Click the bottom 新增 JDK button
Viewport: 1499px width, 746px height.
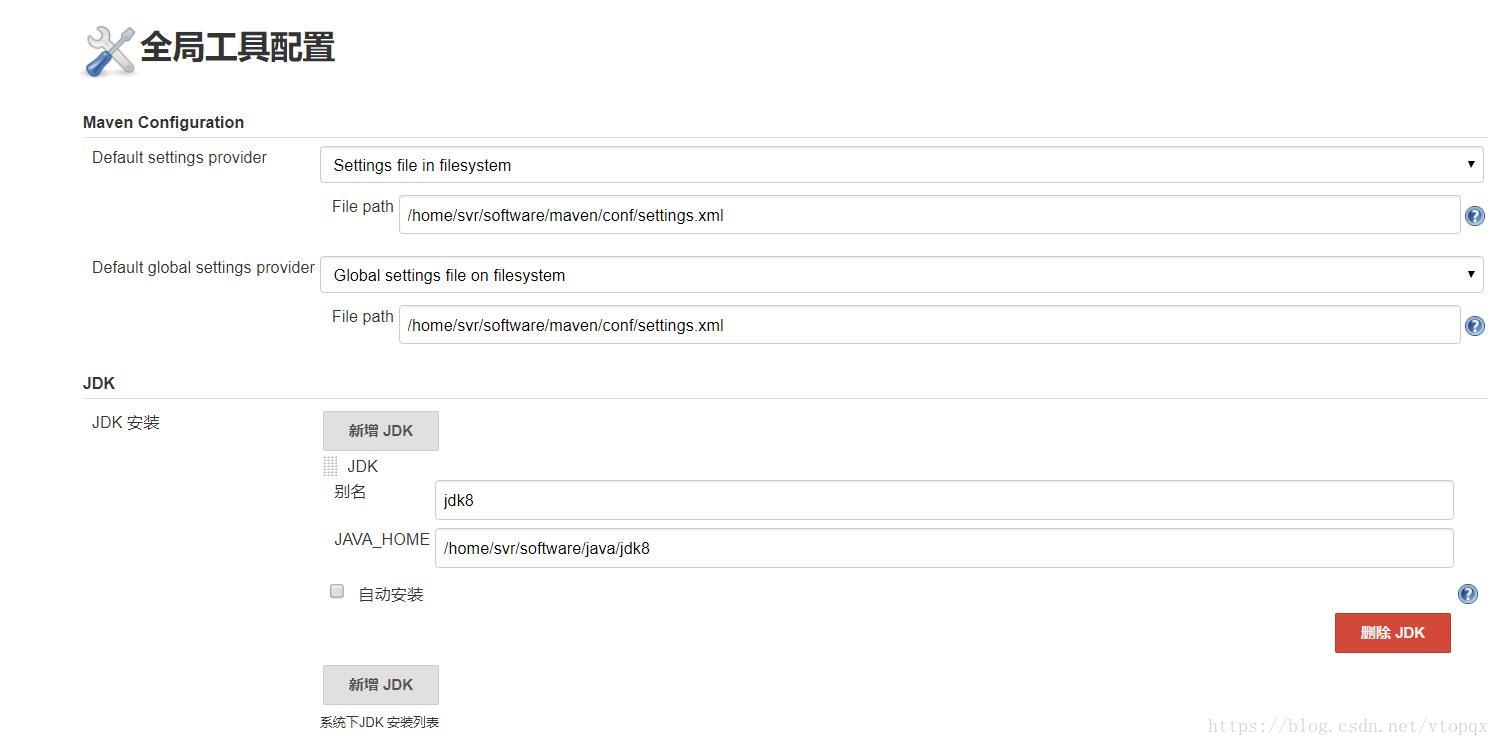coord(380,685)
